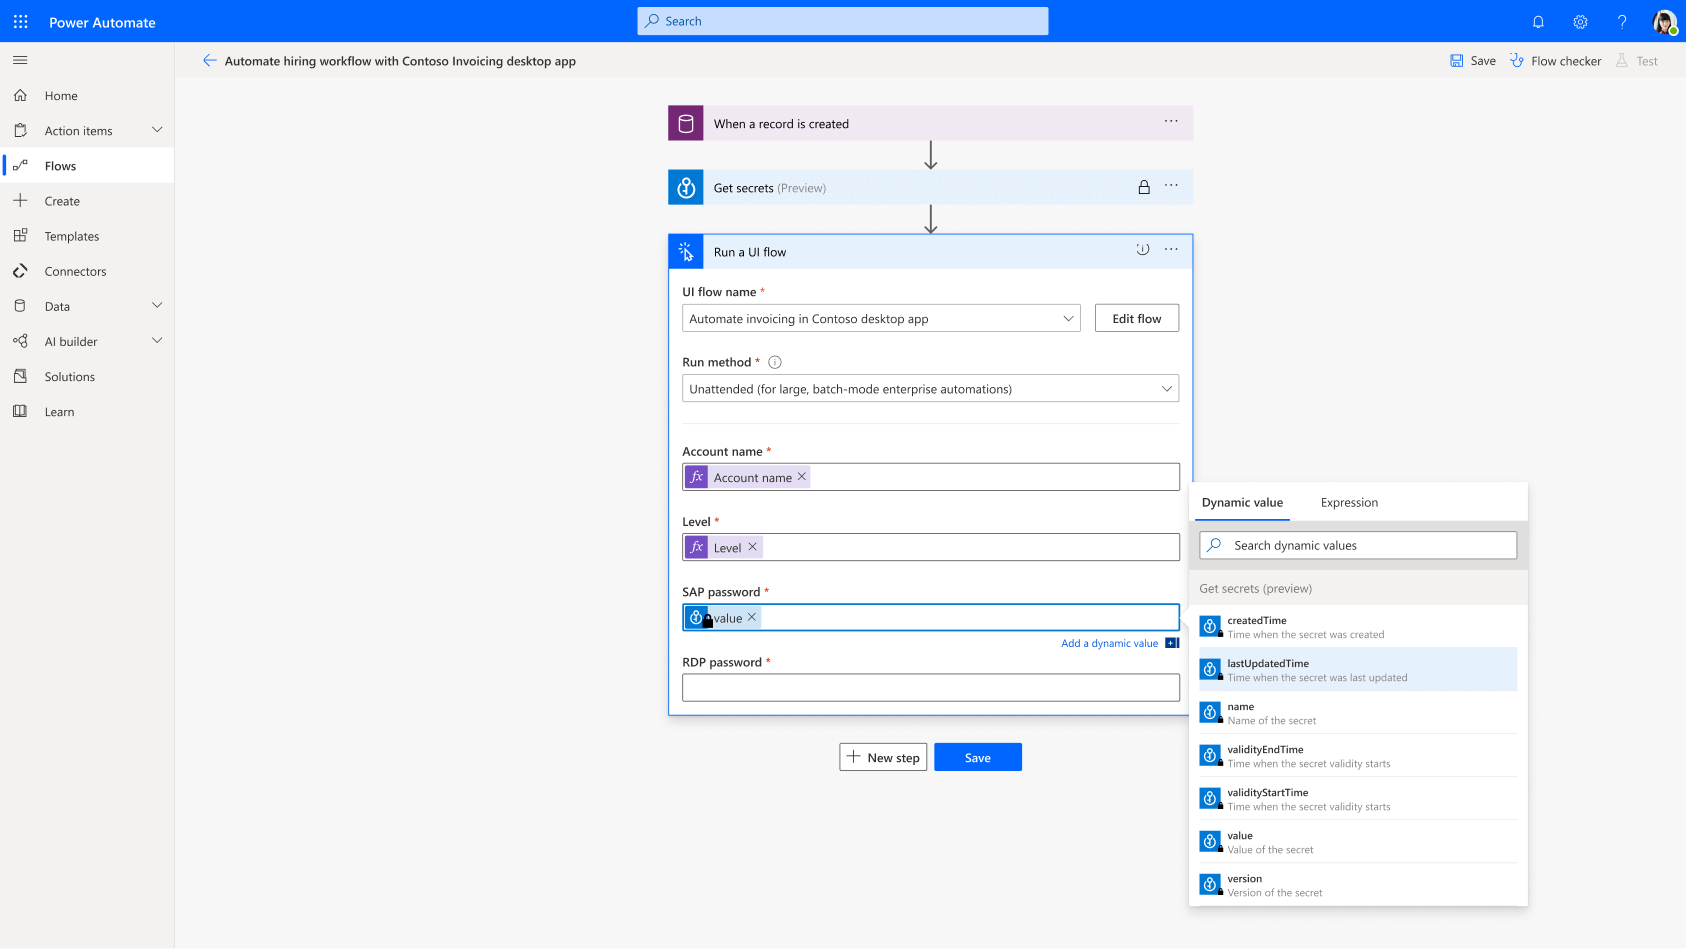The image size is (1686, 949).
Task: Expand the Data chevron
Action: 157,305
